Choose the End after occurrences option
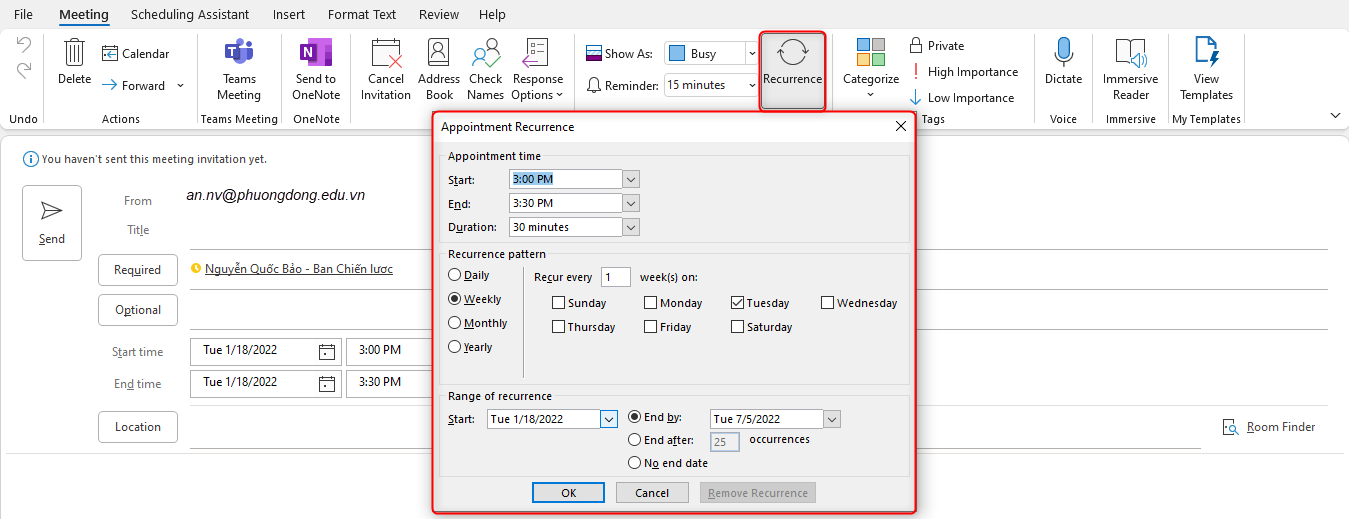Image resolution: width=1349 pixels, height=519 pixels. (635, 440)
